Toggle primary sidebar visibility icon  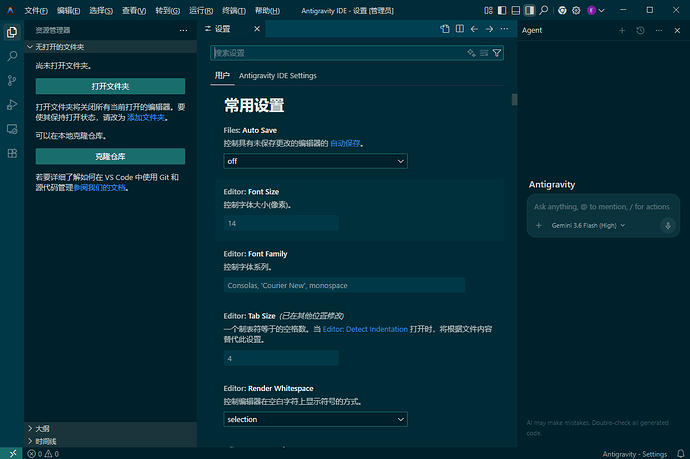tap(502, 10)
